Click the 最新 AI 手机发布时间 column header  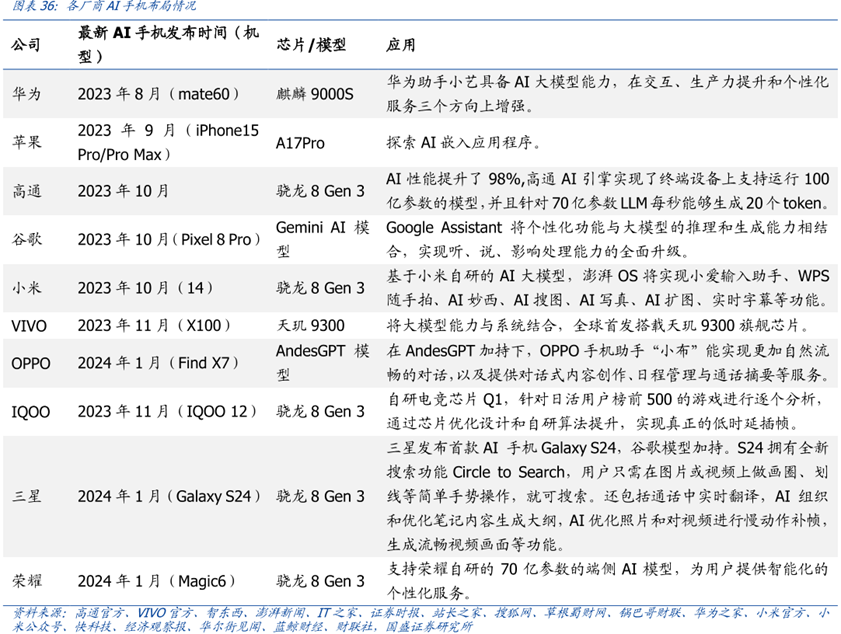tap(168, 46)
